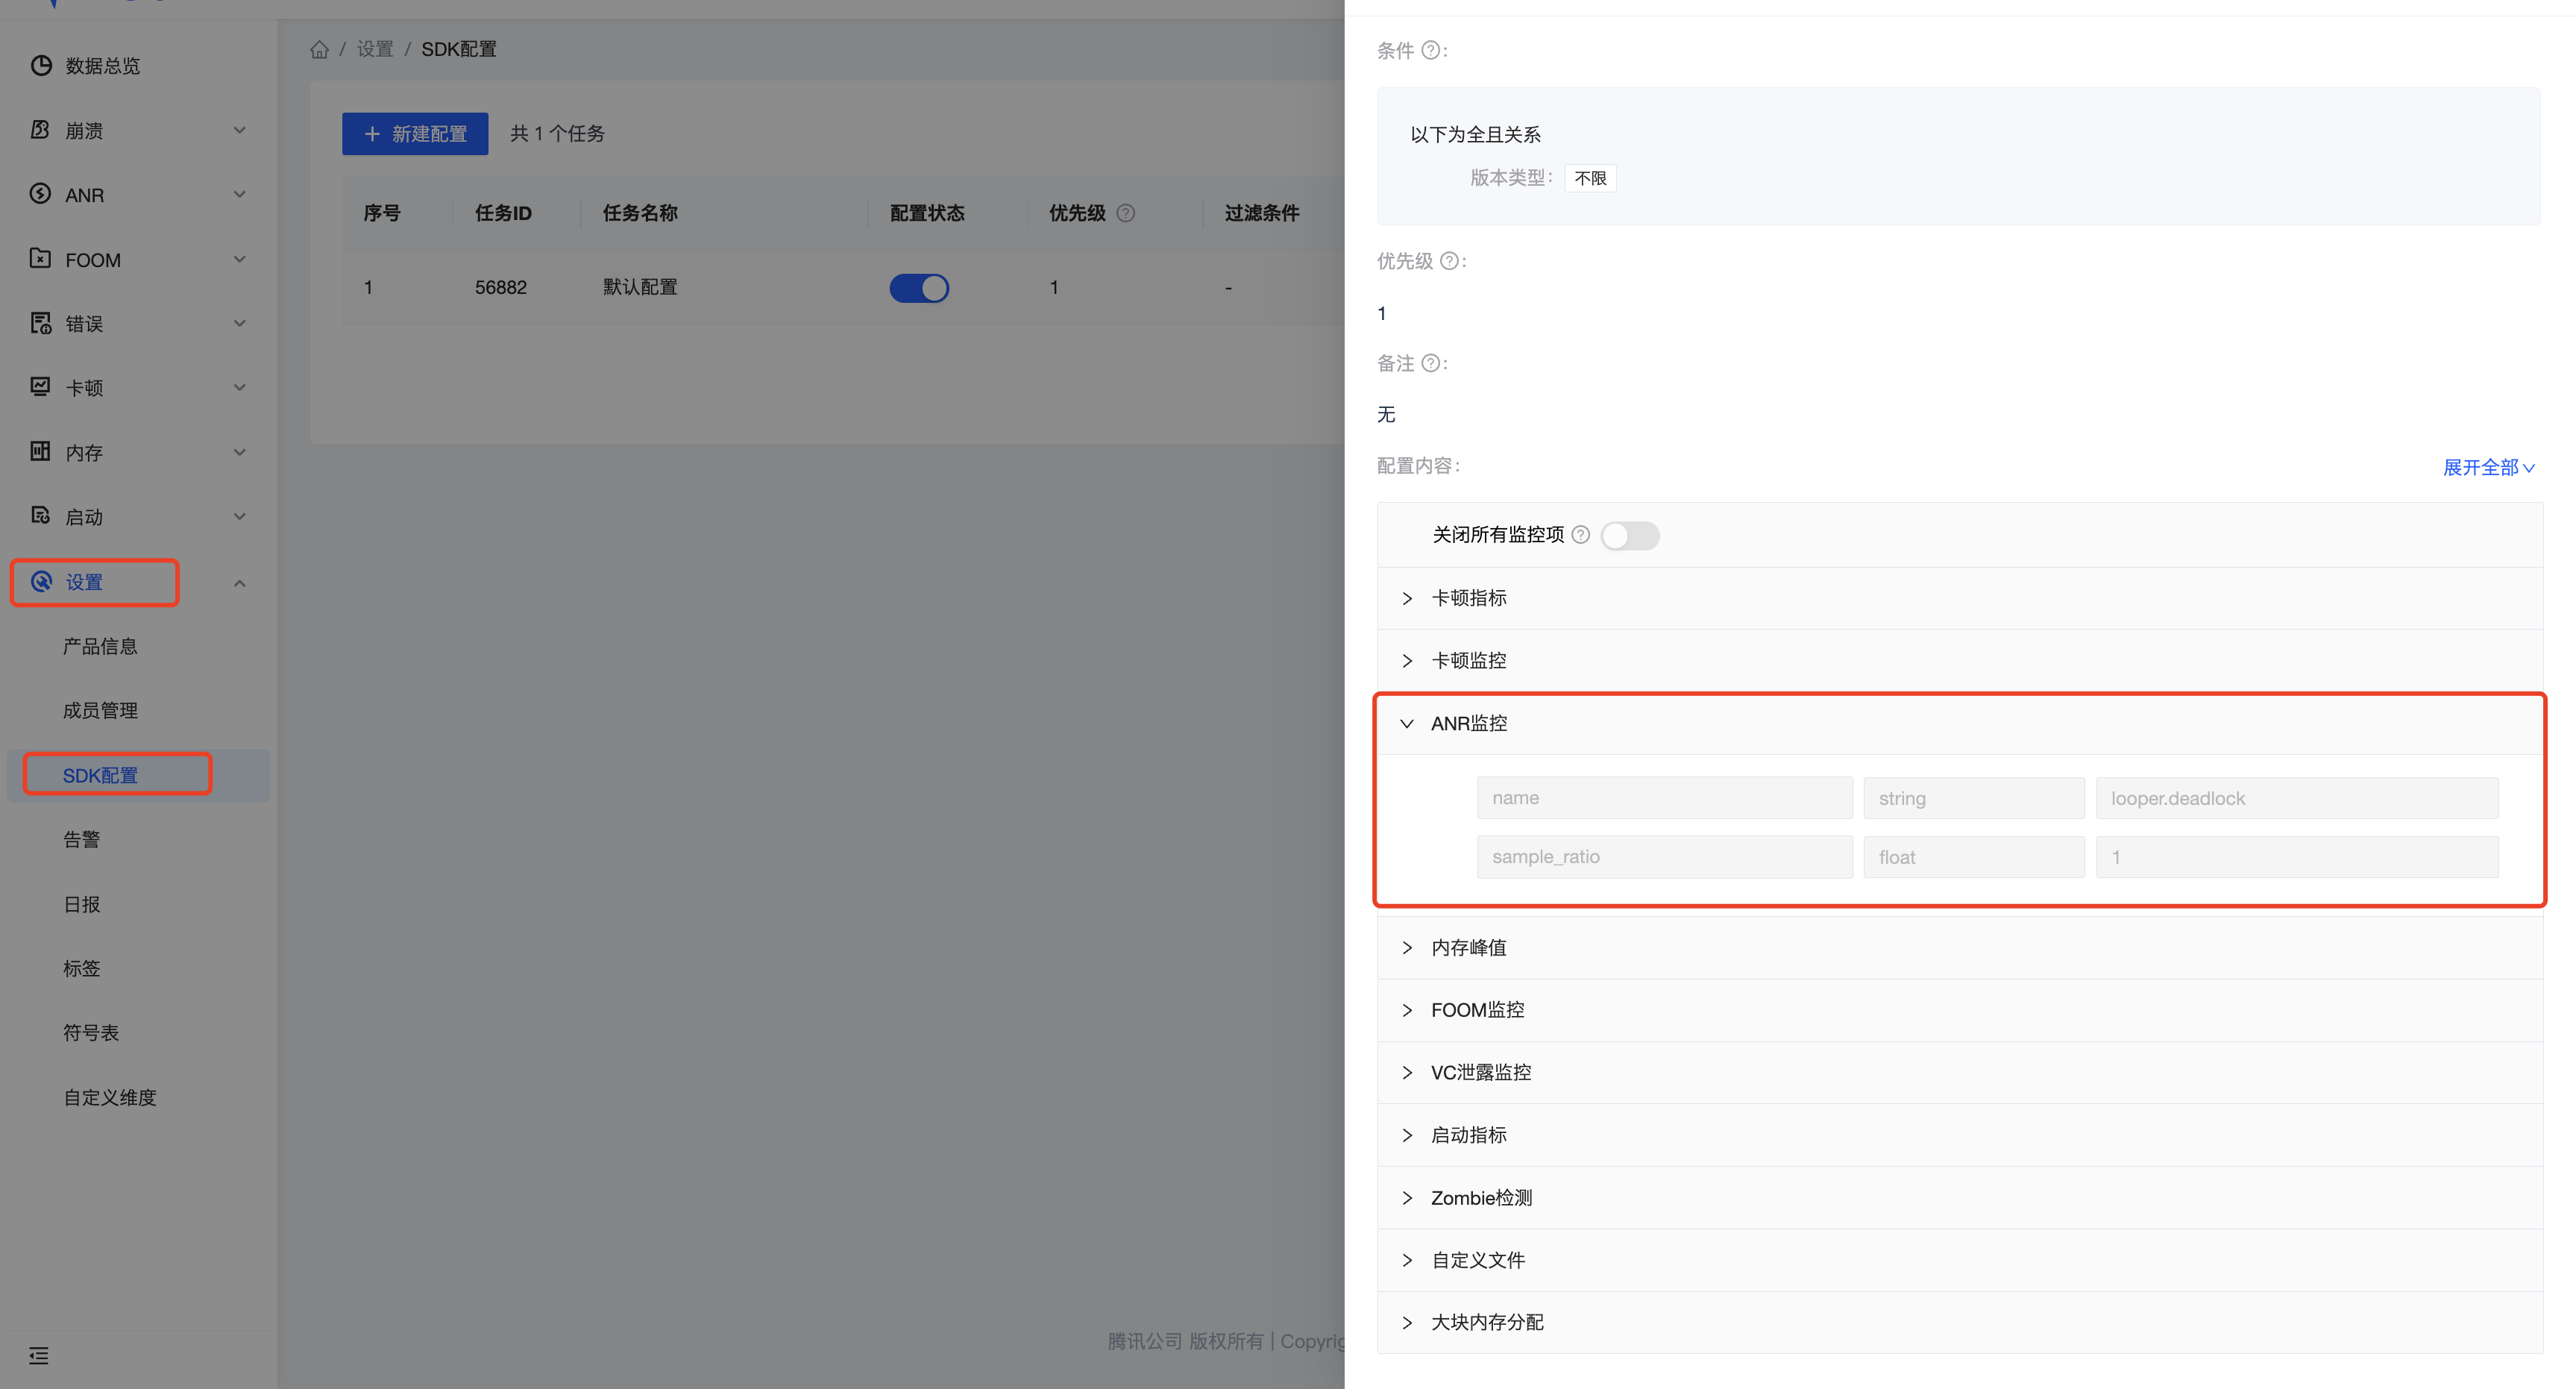
Task: Click the name key input field
Action: [1665, 799]
